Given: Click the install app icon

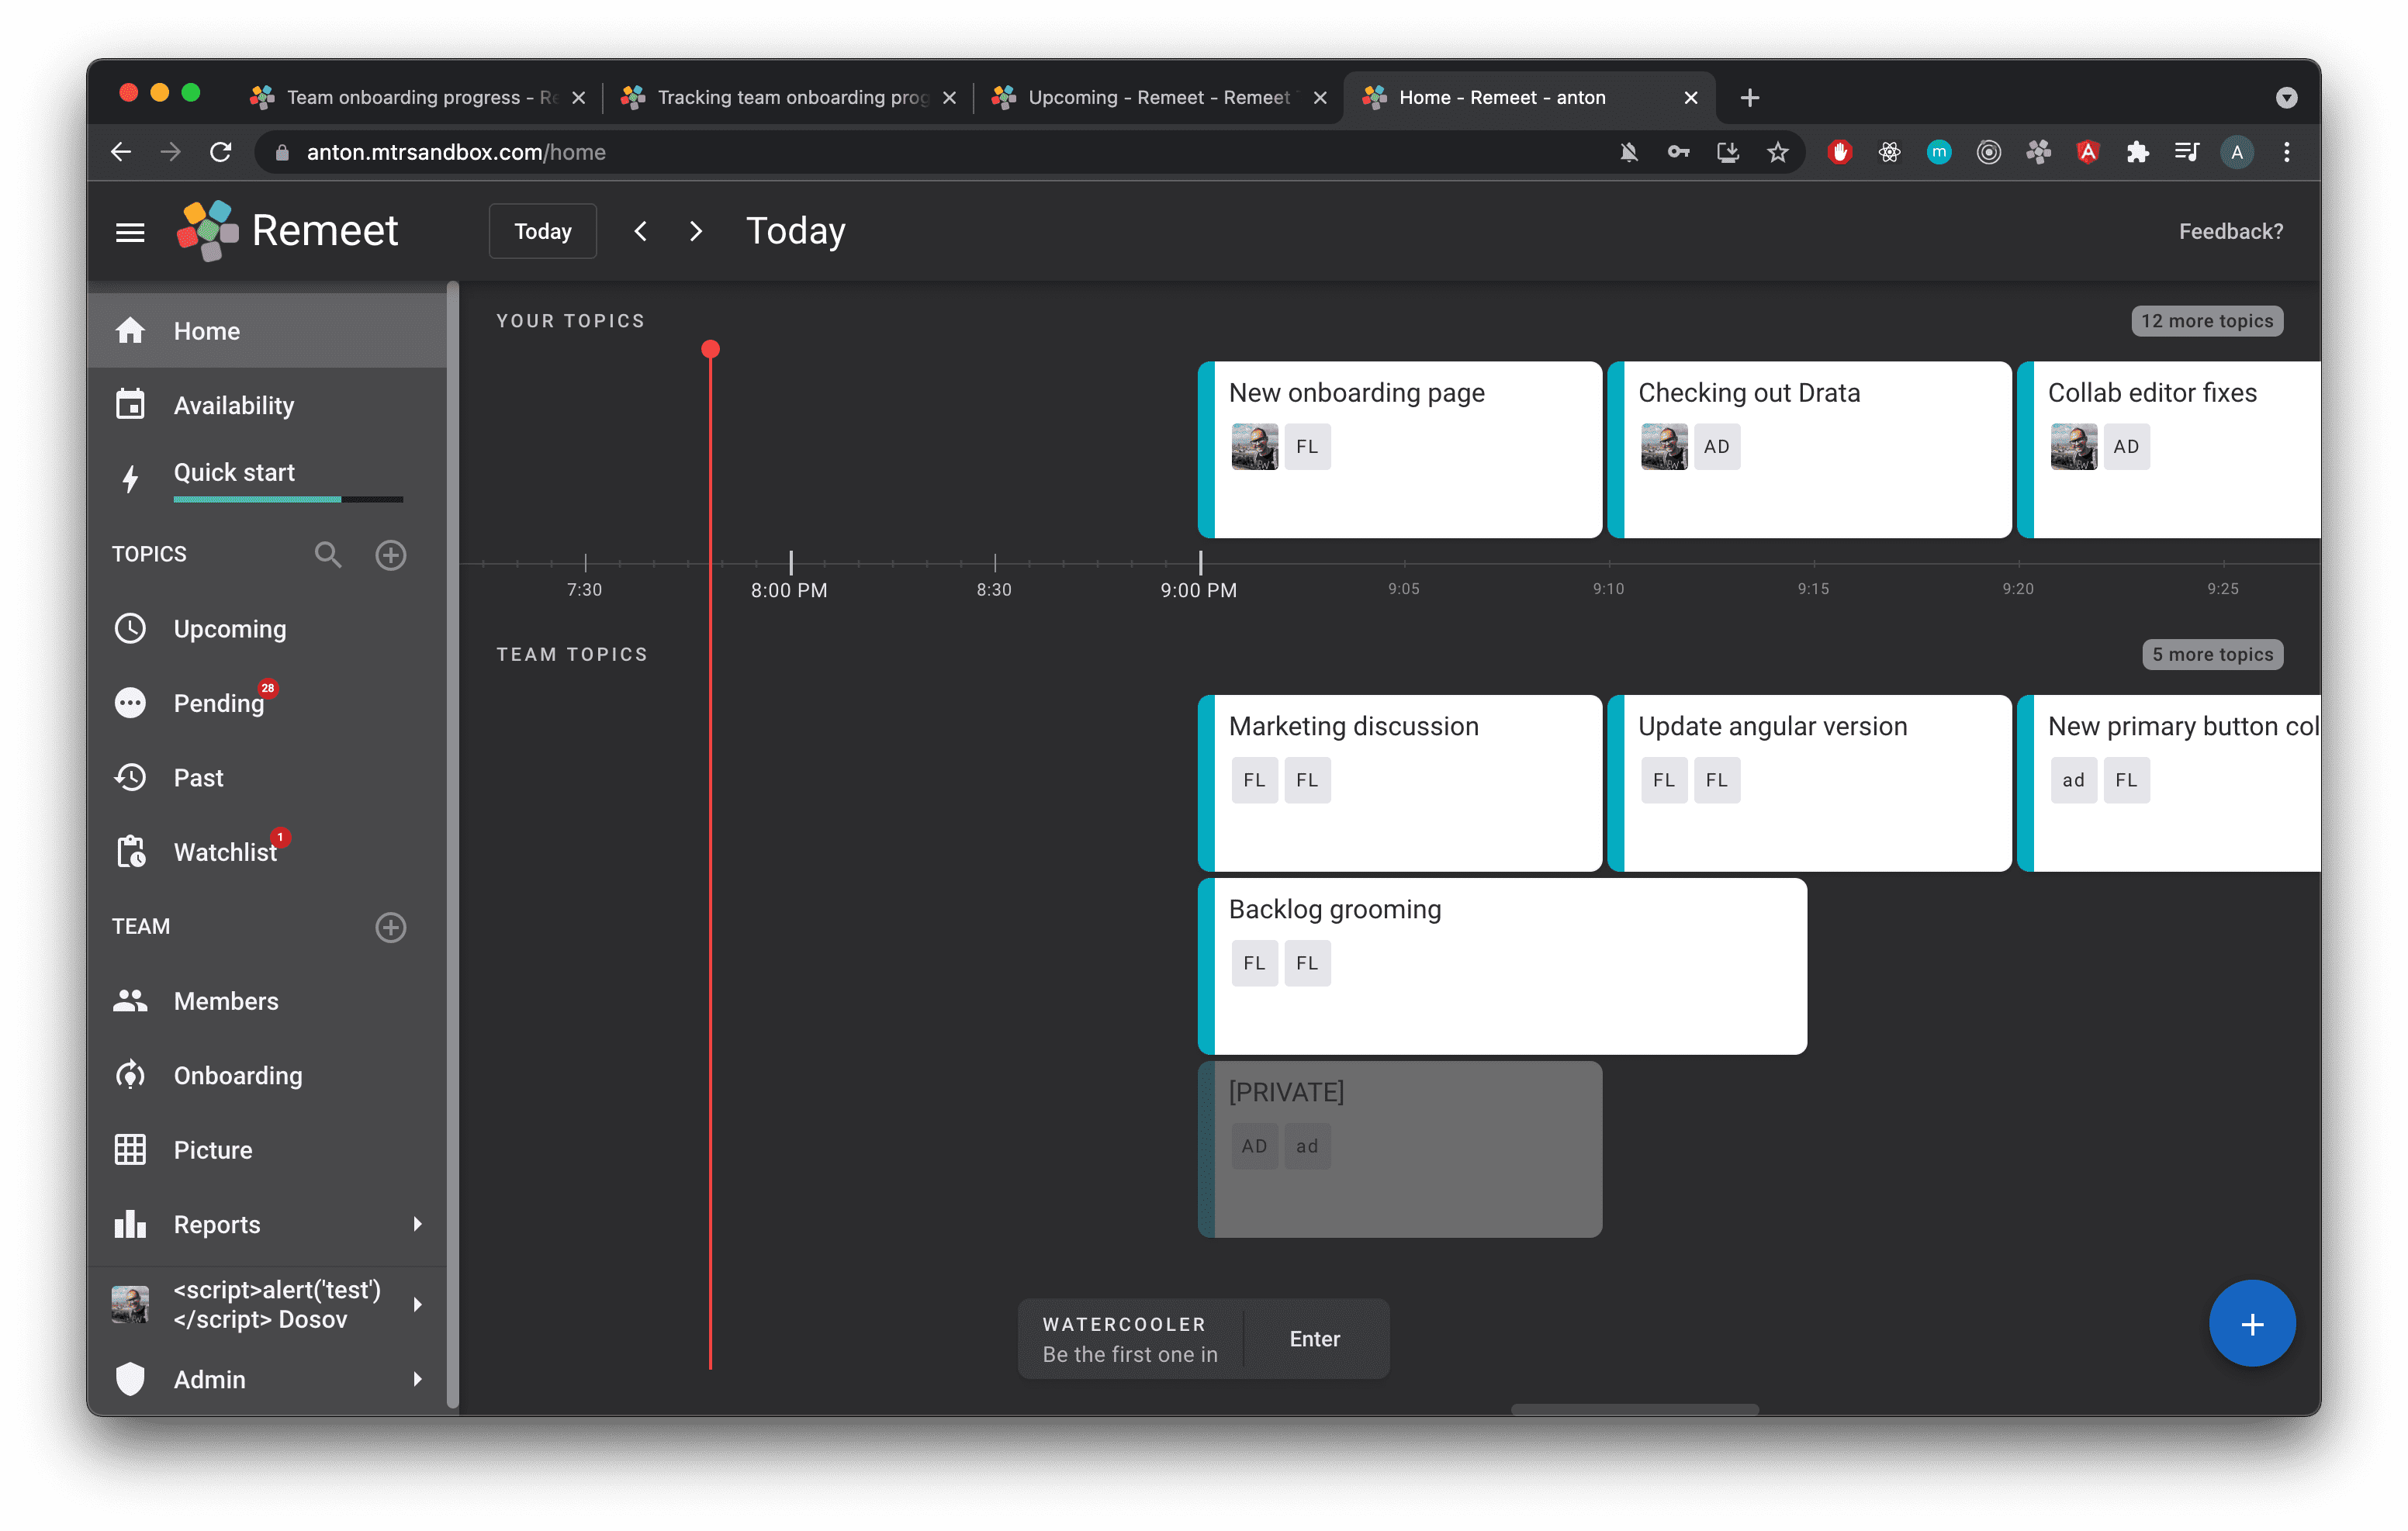Looking at the screenshot, I should click(x=1727, y=152).
